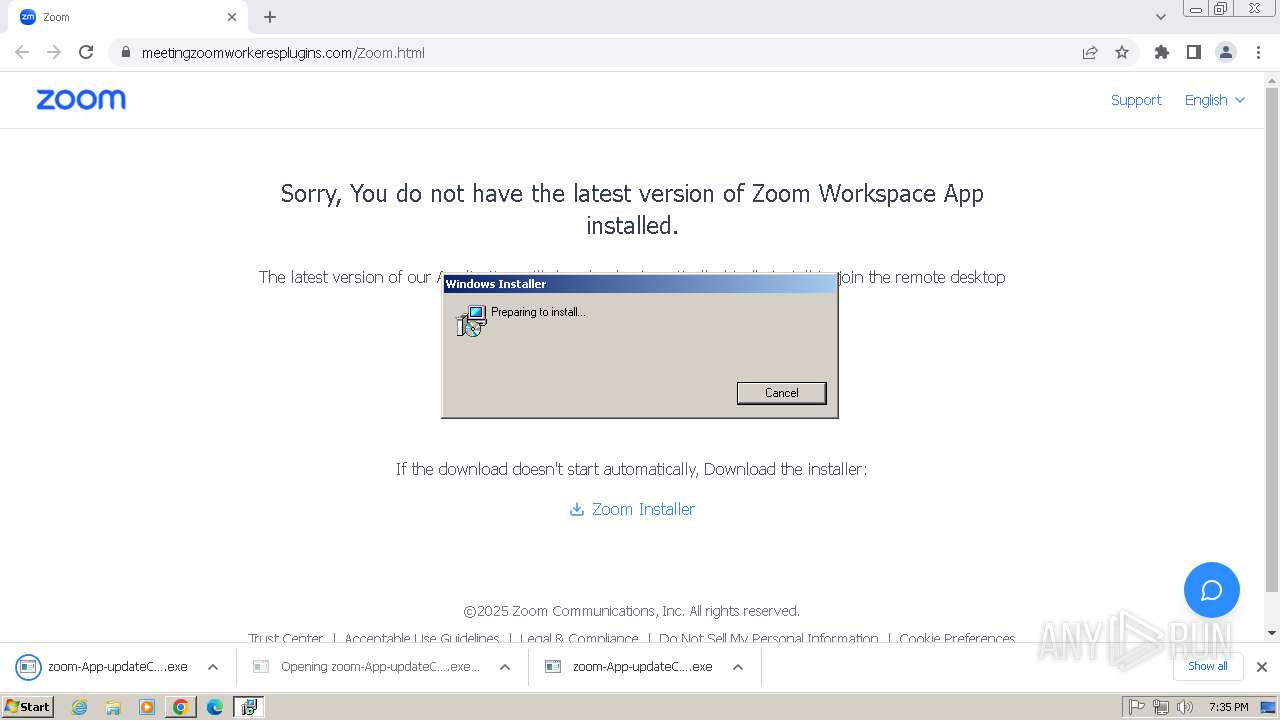Click Show all downloads button

1208,666
